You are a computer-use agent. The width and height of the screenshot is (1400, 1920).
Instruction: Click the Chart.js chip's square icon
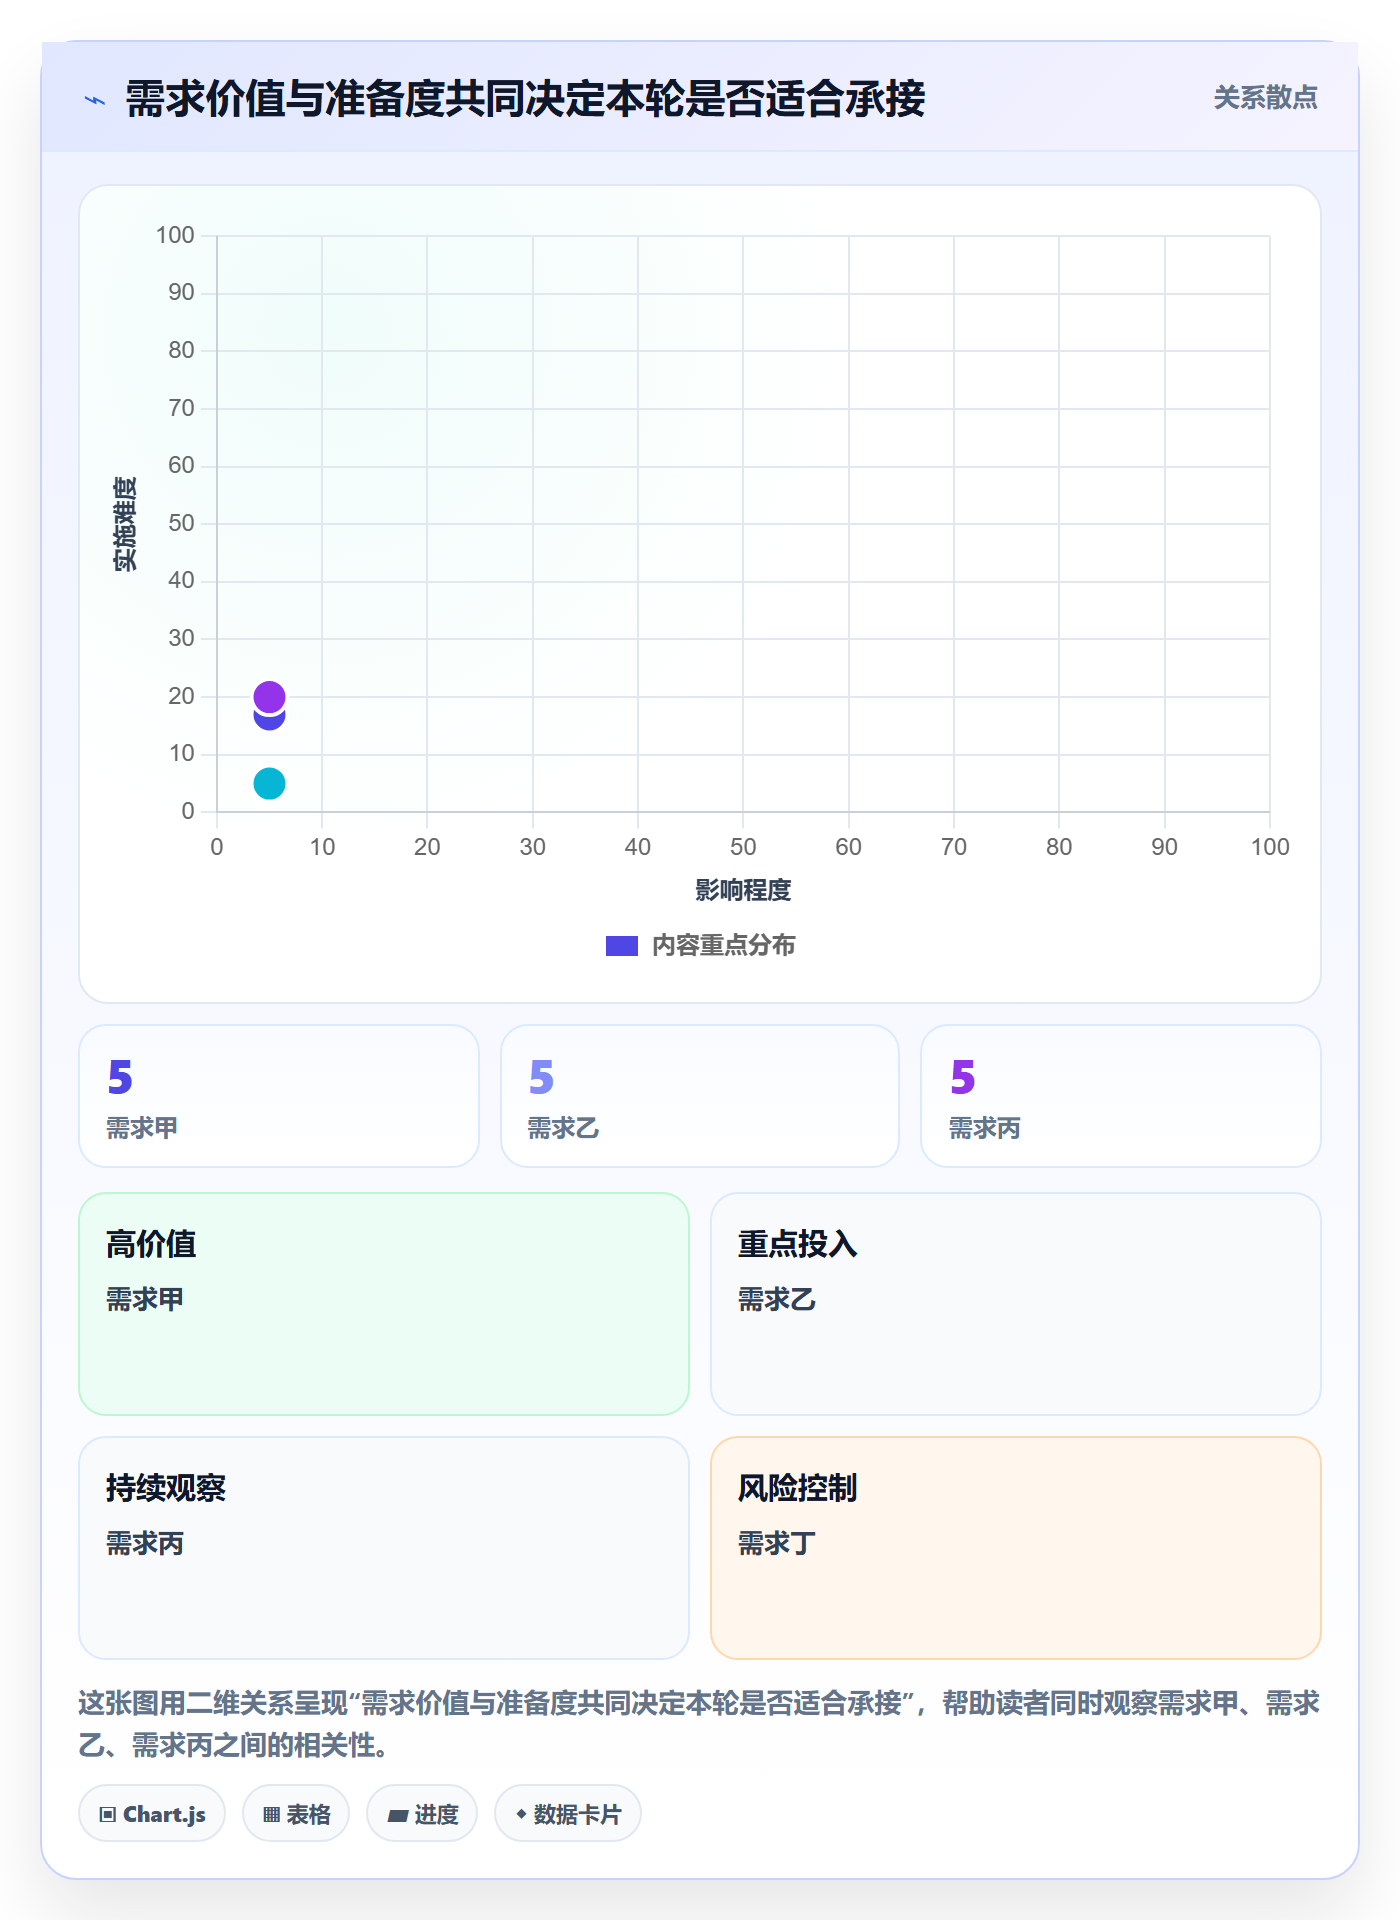(x=108, y=1814)
